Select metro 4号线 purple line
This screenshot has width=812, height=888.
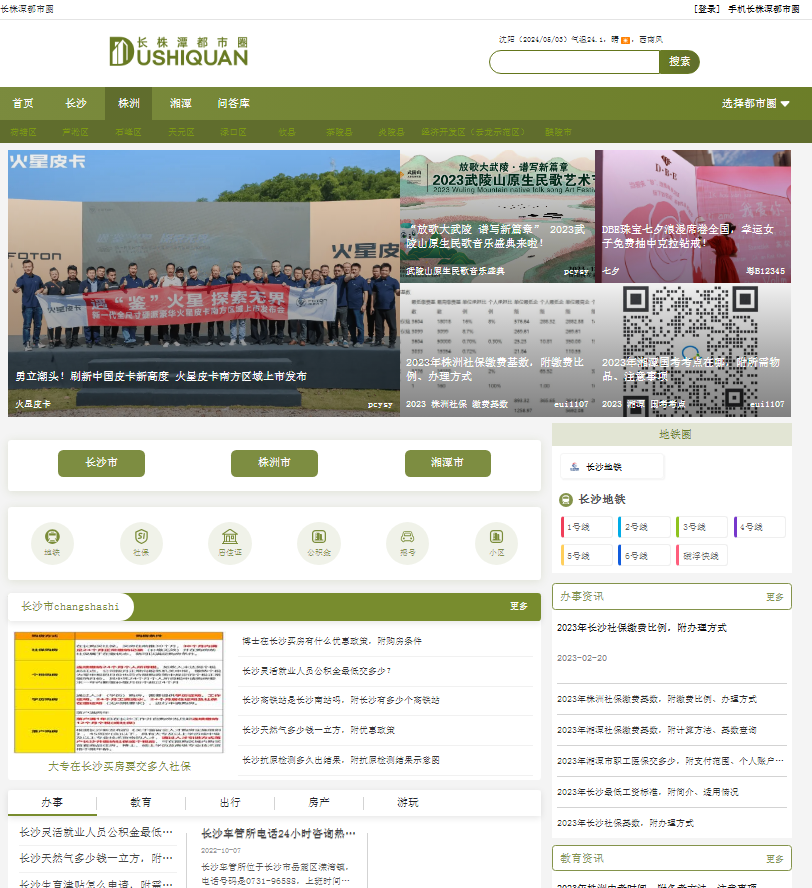point(759,527)
